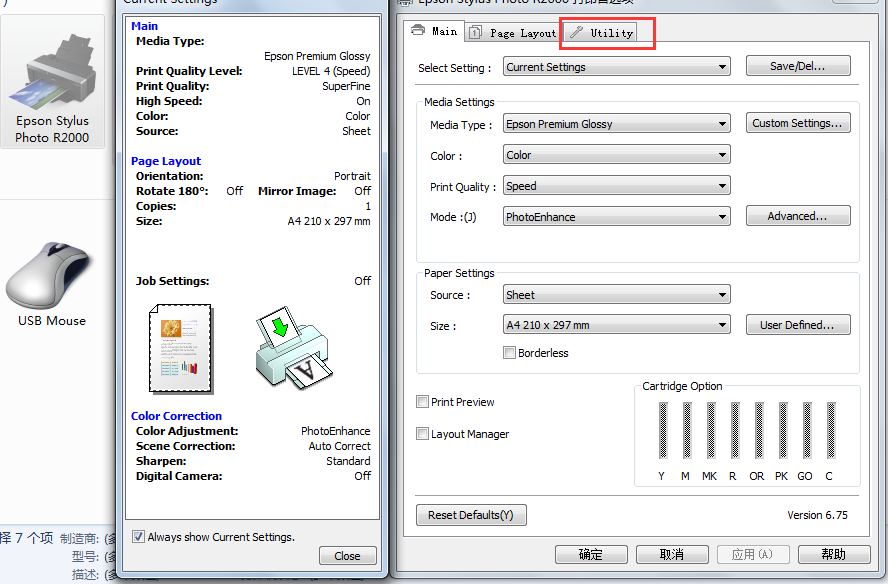Click the Magenta (M) ink level bar
This screenshot has height=584, width=888.
[x=686, y=430]
